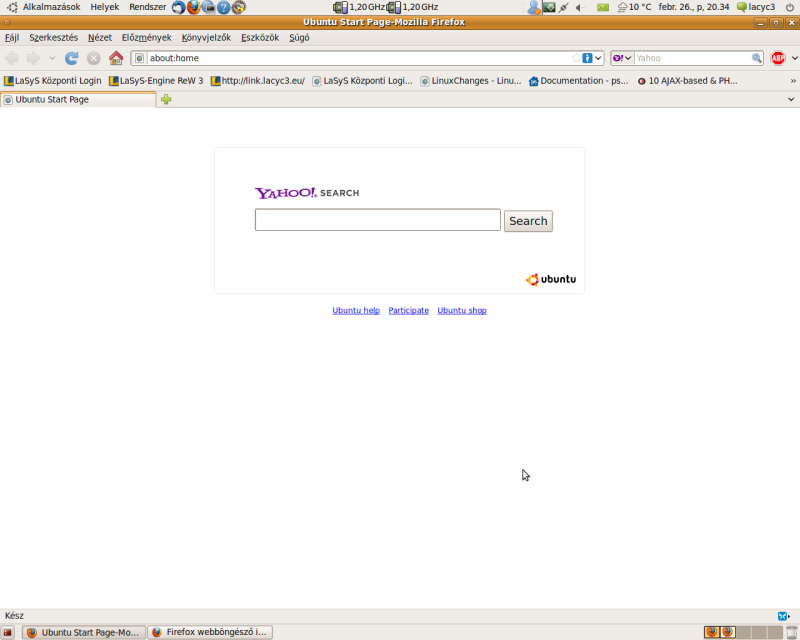Click the network connection plug icon

(x=564, y=7)
